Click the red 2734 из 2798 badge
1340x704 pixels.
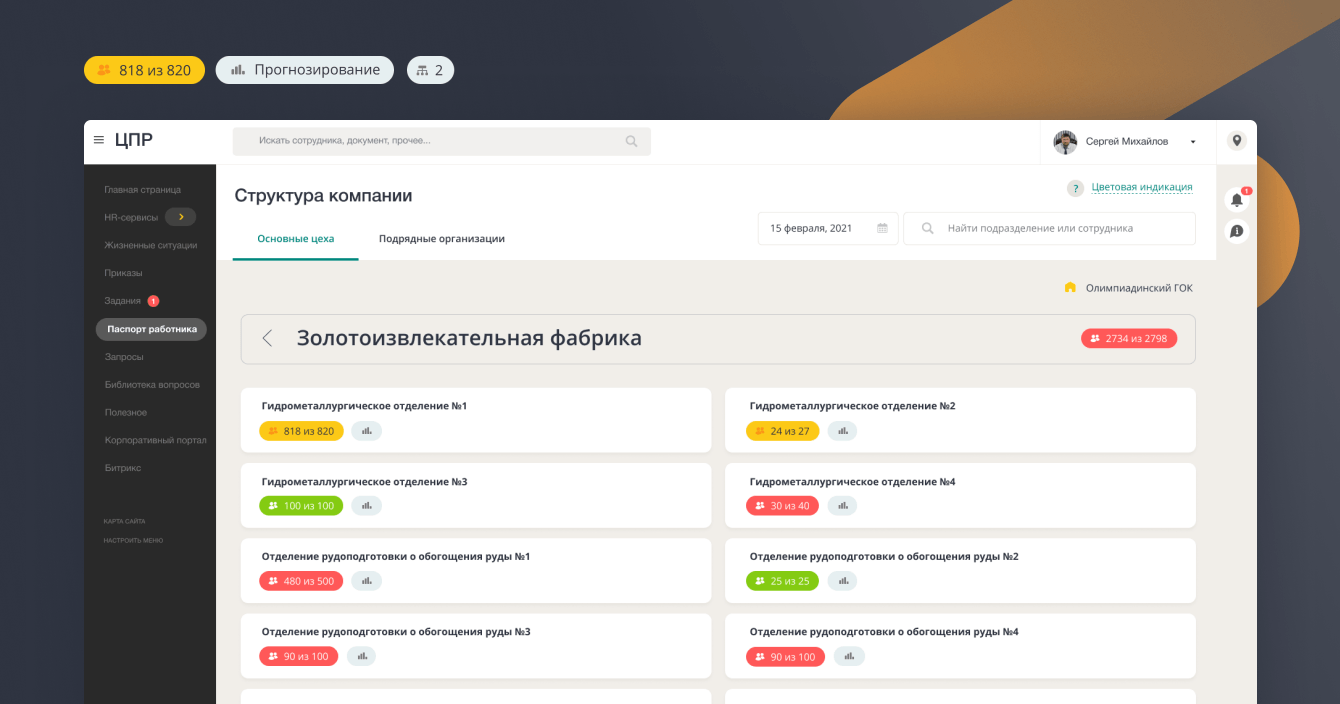pos(1129,338)
